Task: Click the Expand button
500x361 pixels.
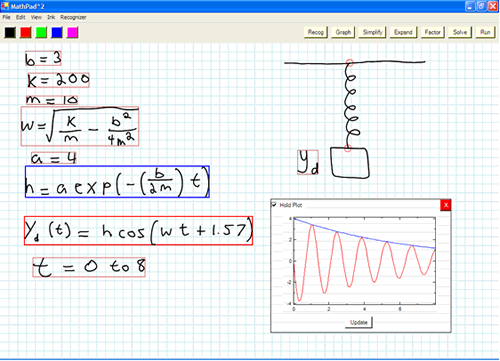Action: 403,32
